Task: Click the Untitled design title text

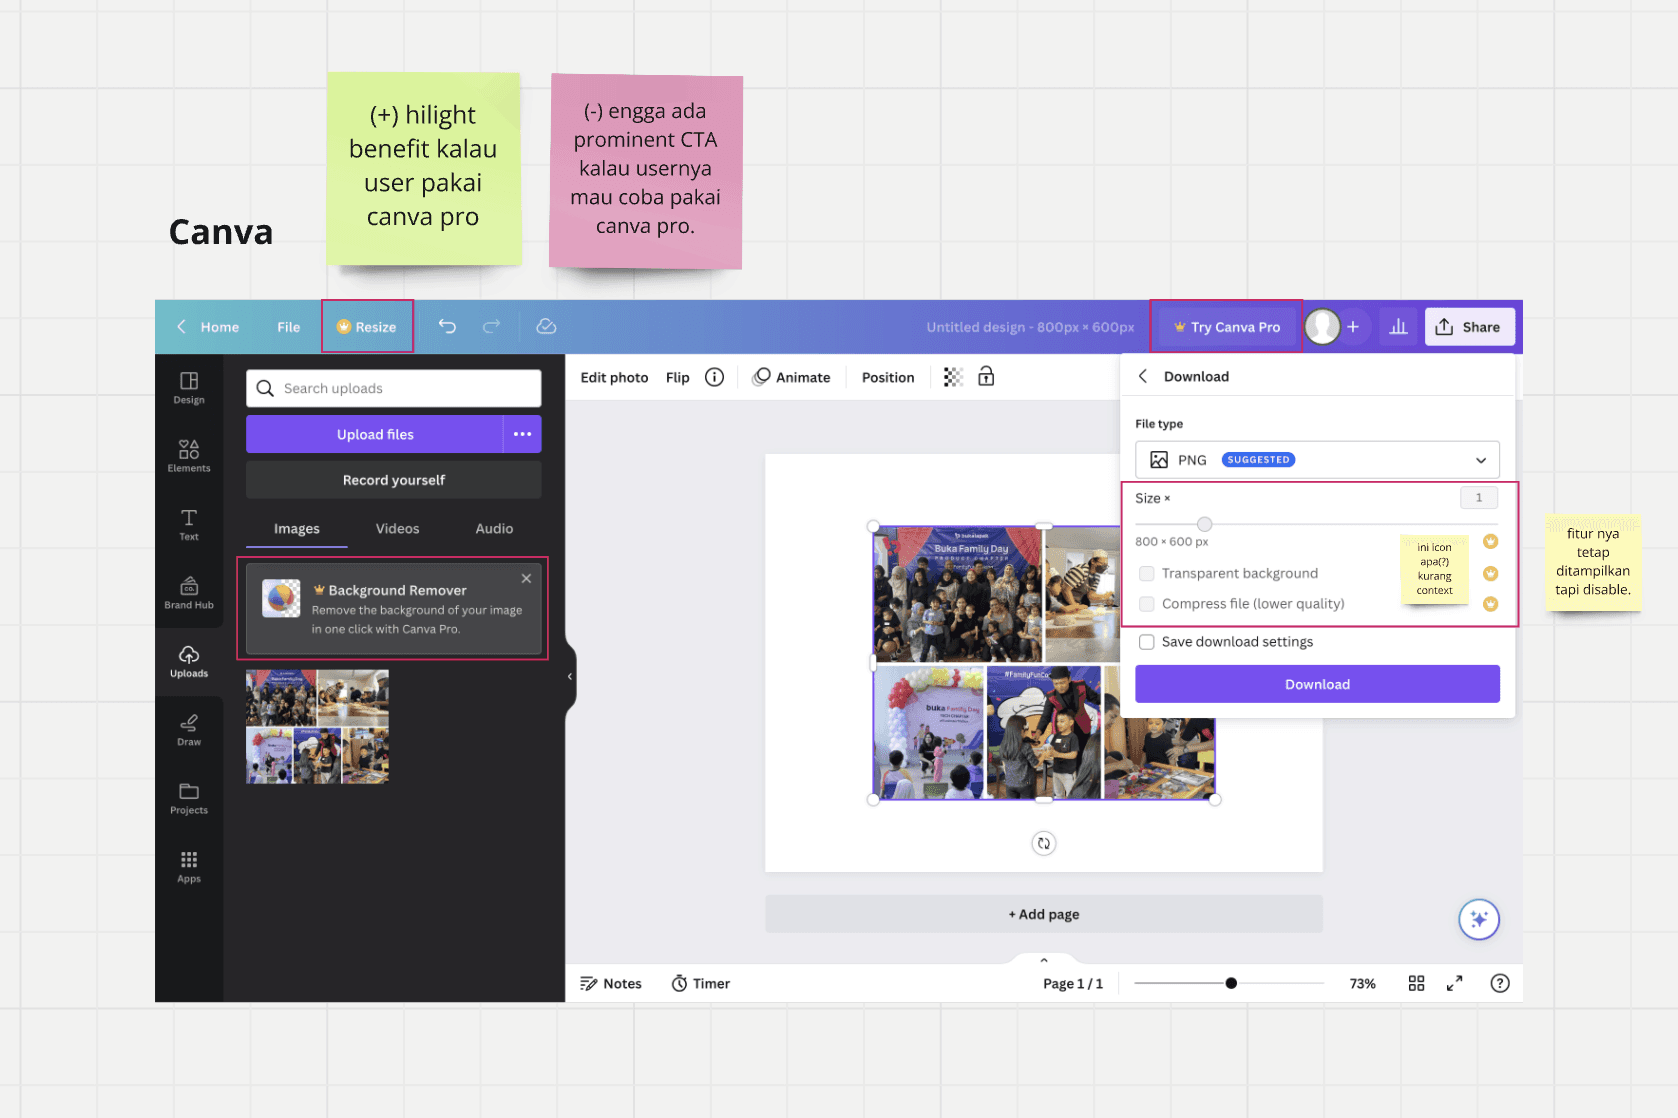Action: pos(1030,327)
